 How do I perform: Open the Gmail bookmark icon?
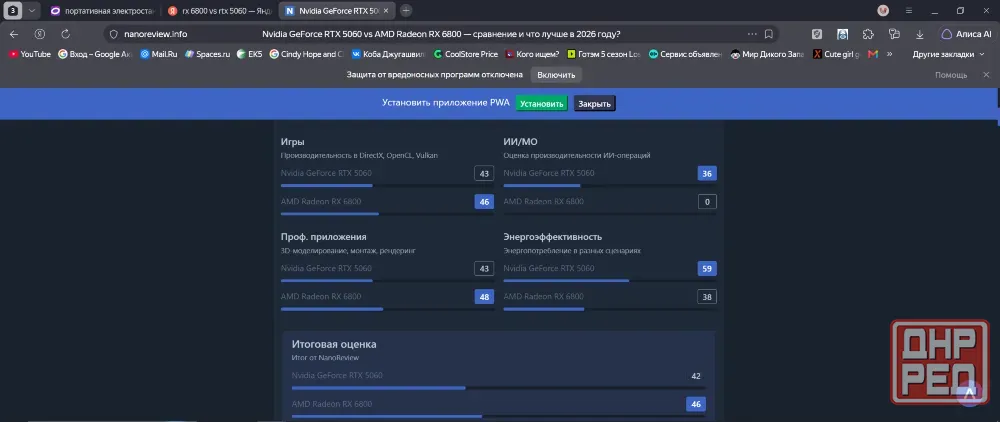(x=873, y=54)
